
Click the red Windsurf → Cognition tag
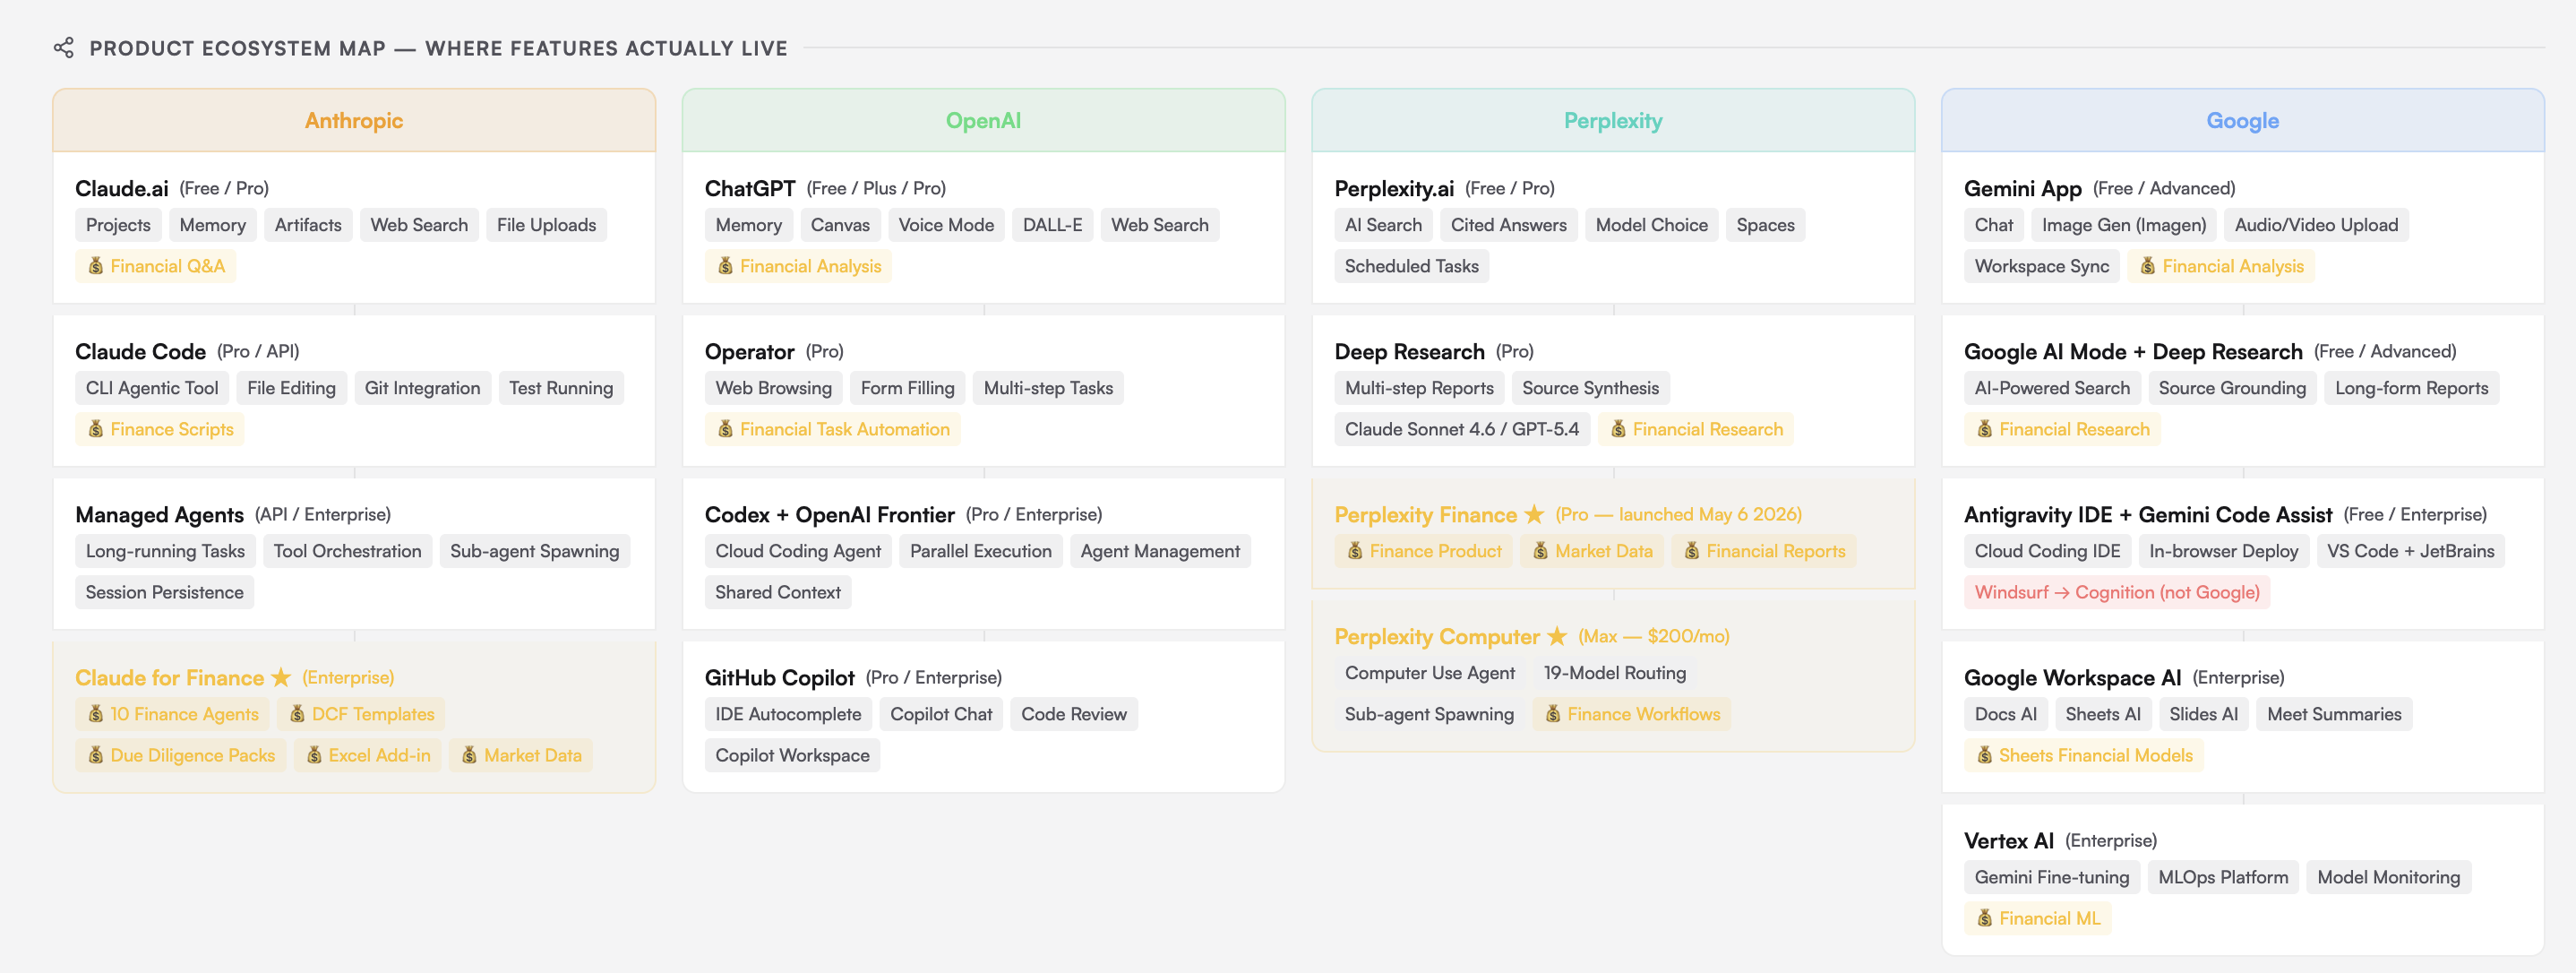coord(2117,592)
